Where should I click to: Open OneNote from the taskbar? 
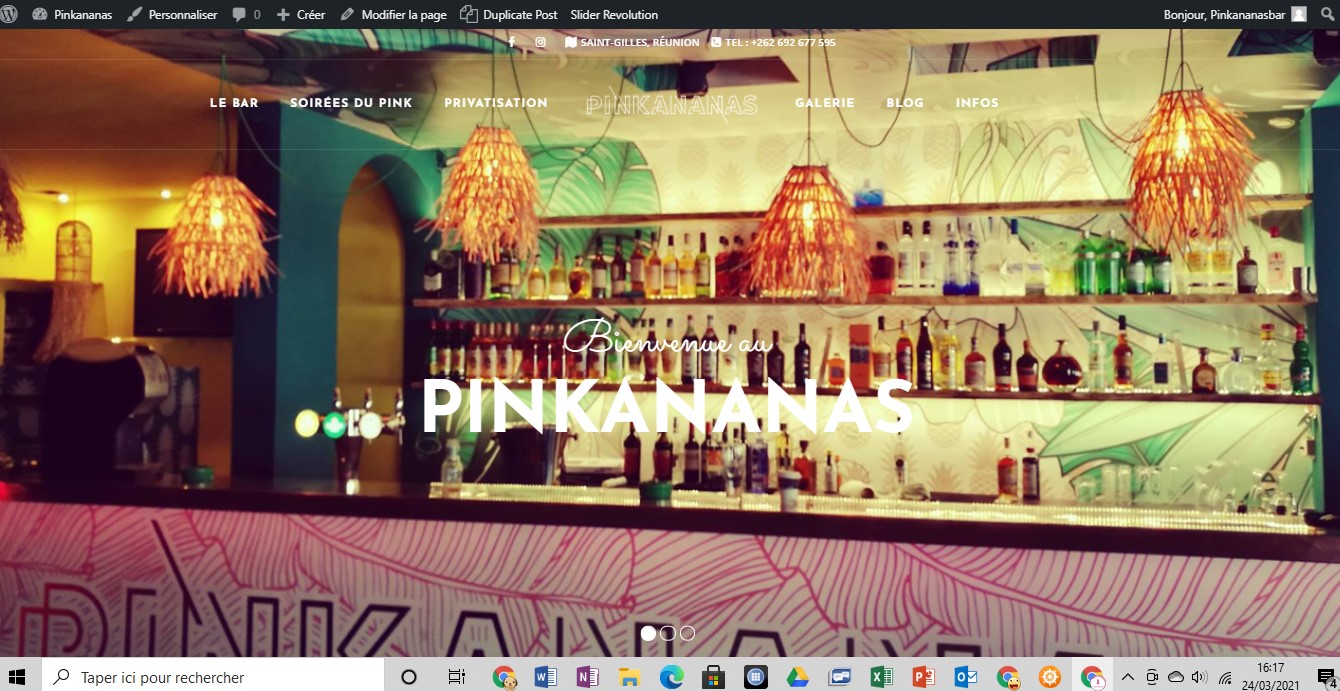pyautogui.click(x=588, y=677)
